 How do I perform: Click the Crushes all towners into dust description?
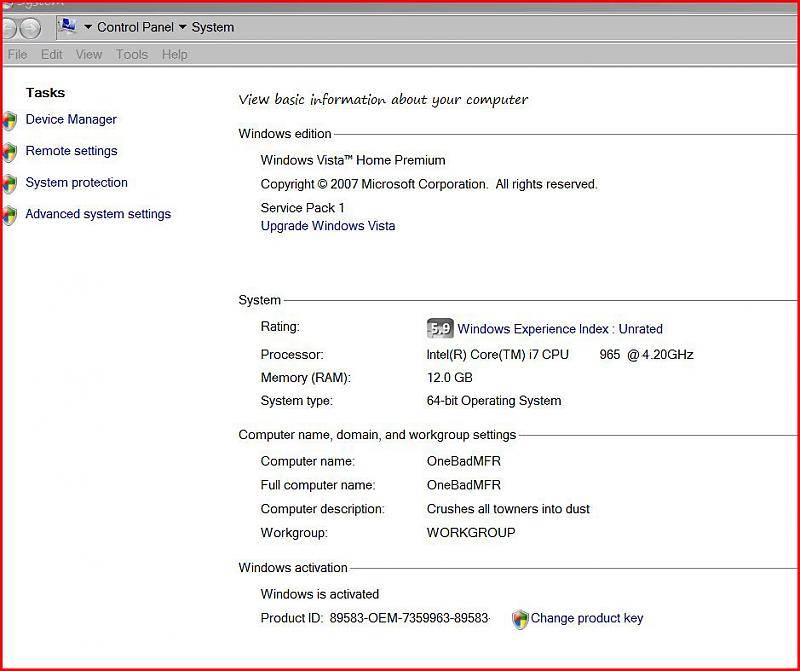coord(508,509)
